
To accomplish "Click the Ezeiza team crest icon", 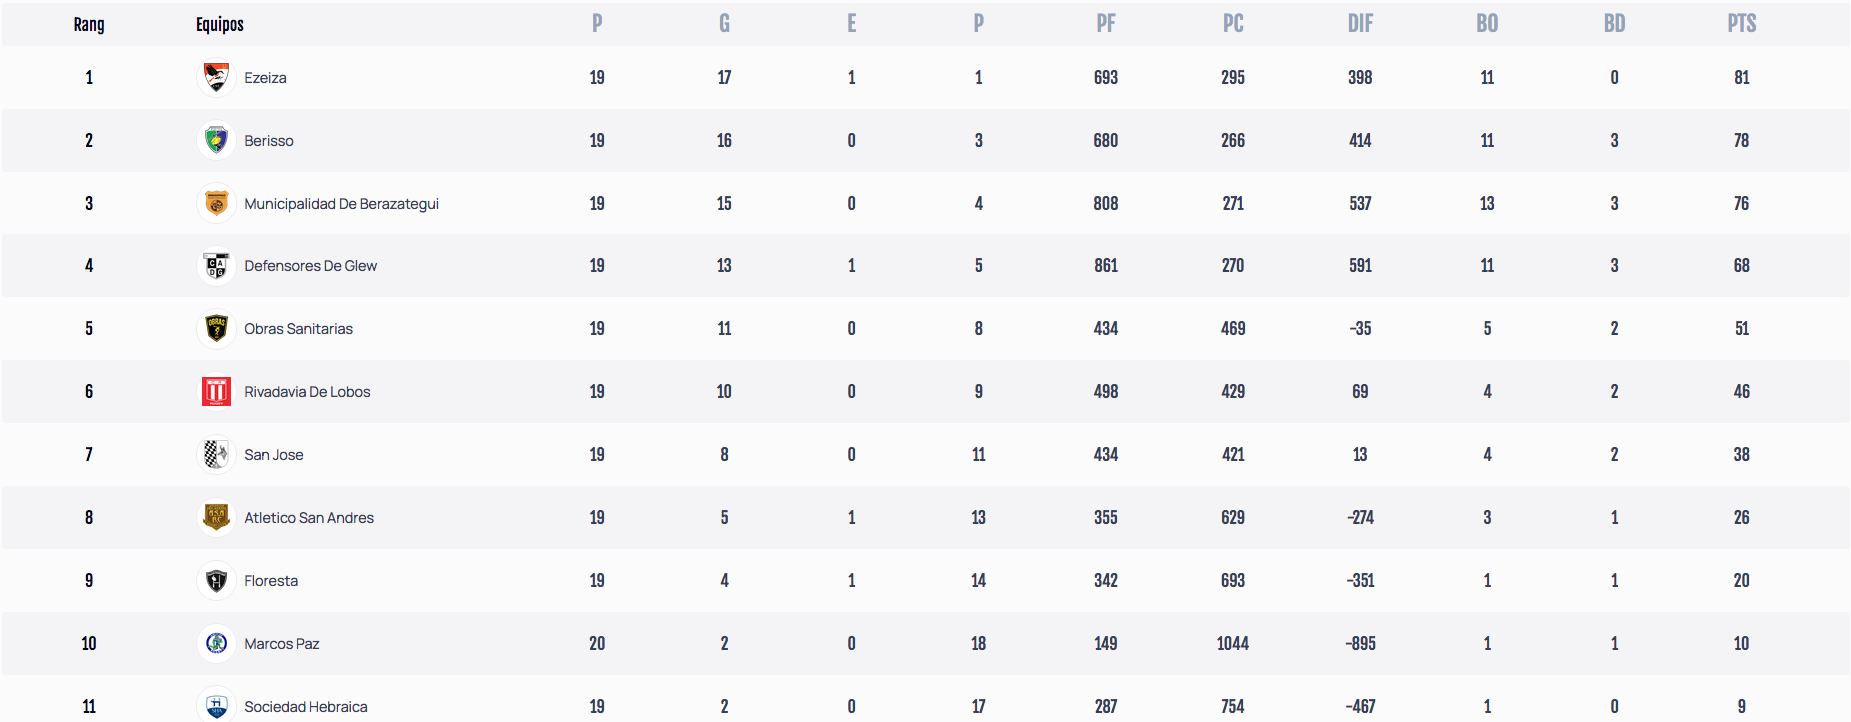I will click(x=216, y=77).
